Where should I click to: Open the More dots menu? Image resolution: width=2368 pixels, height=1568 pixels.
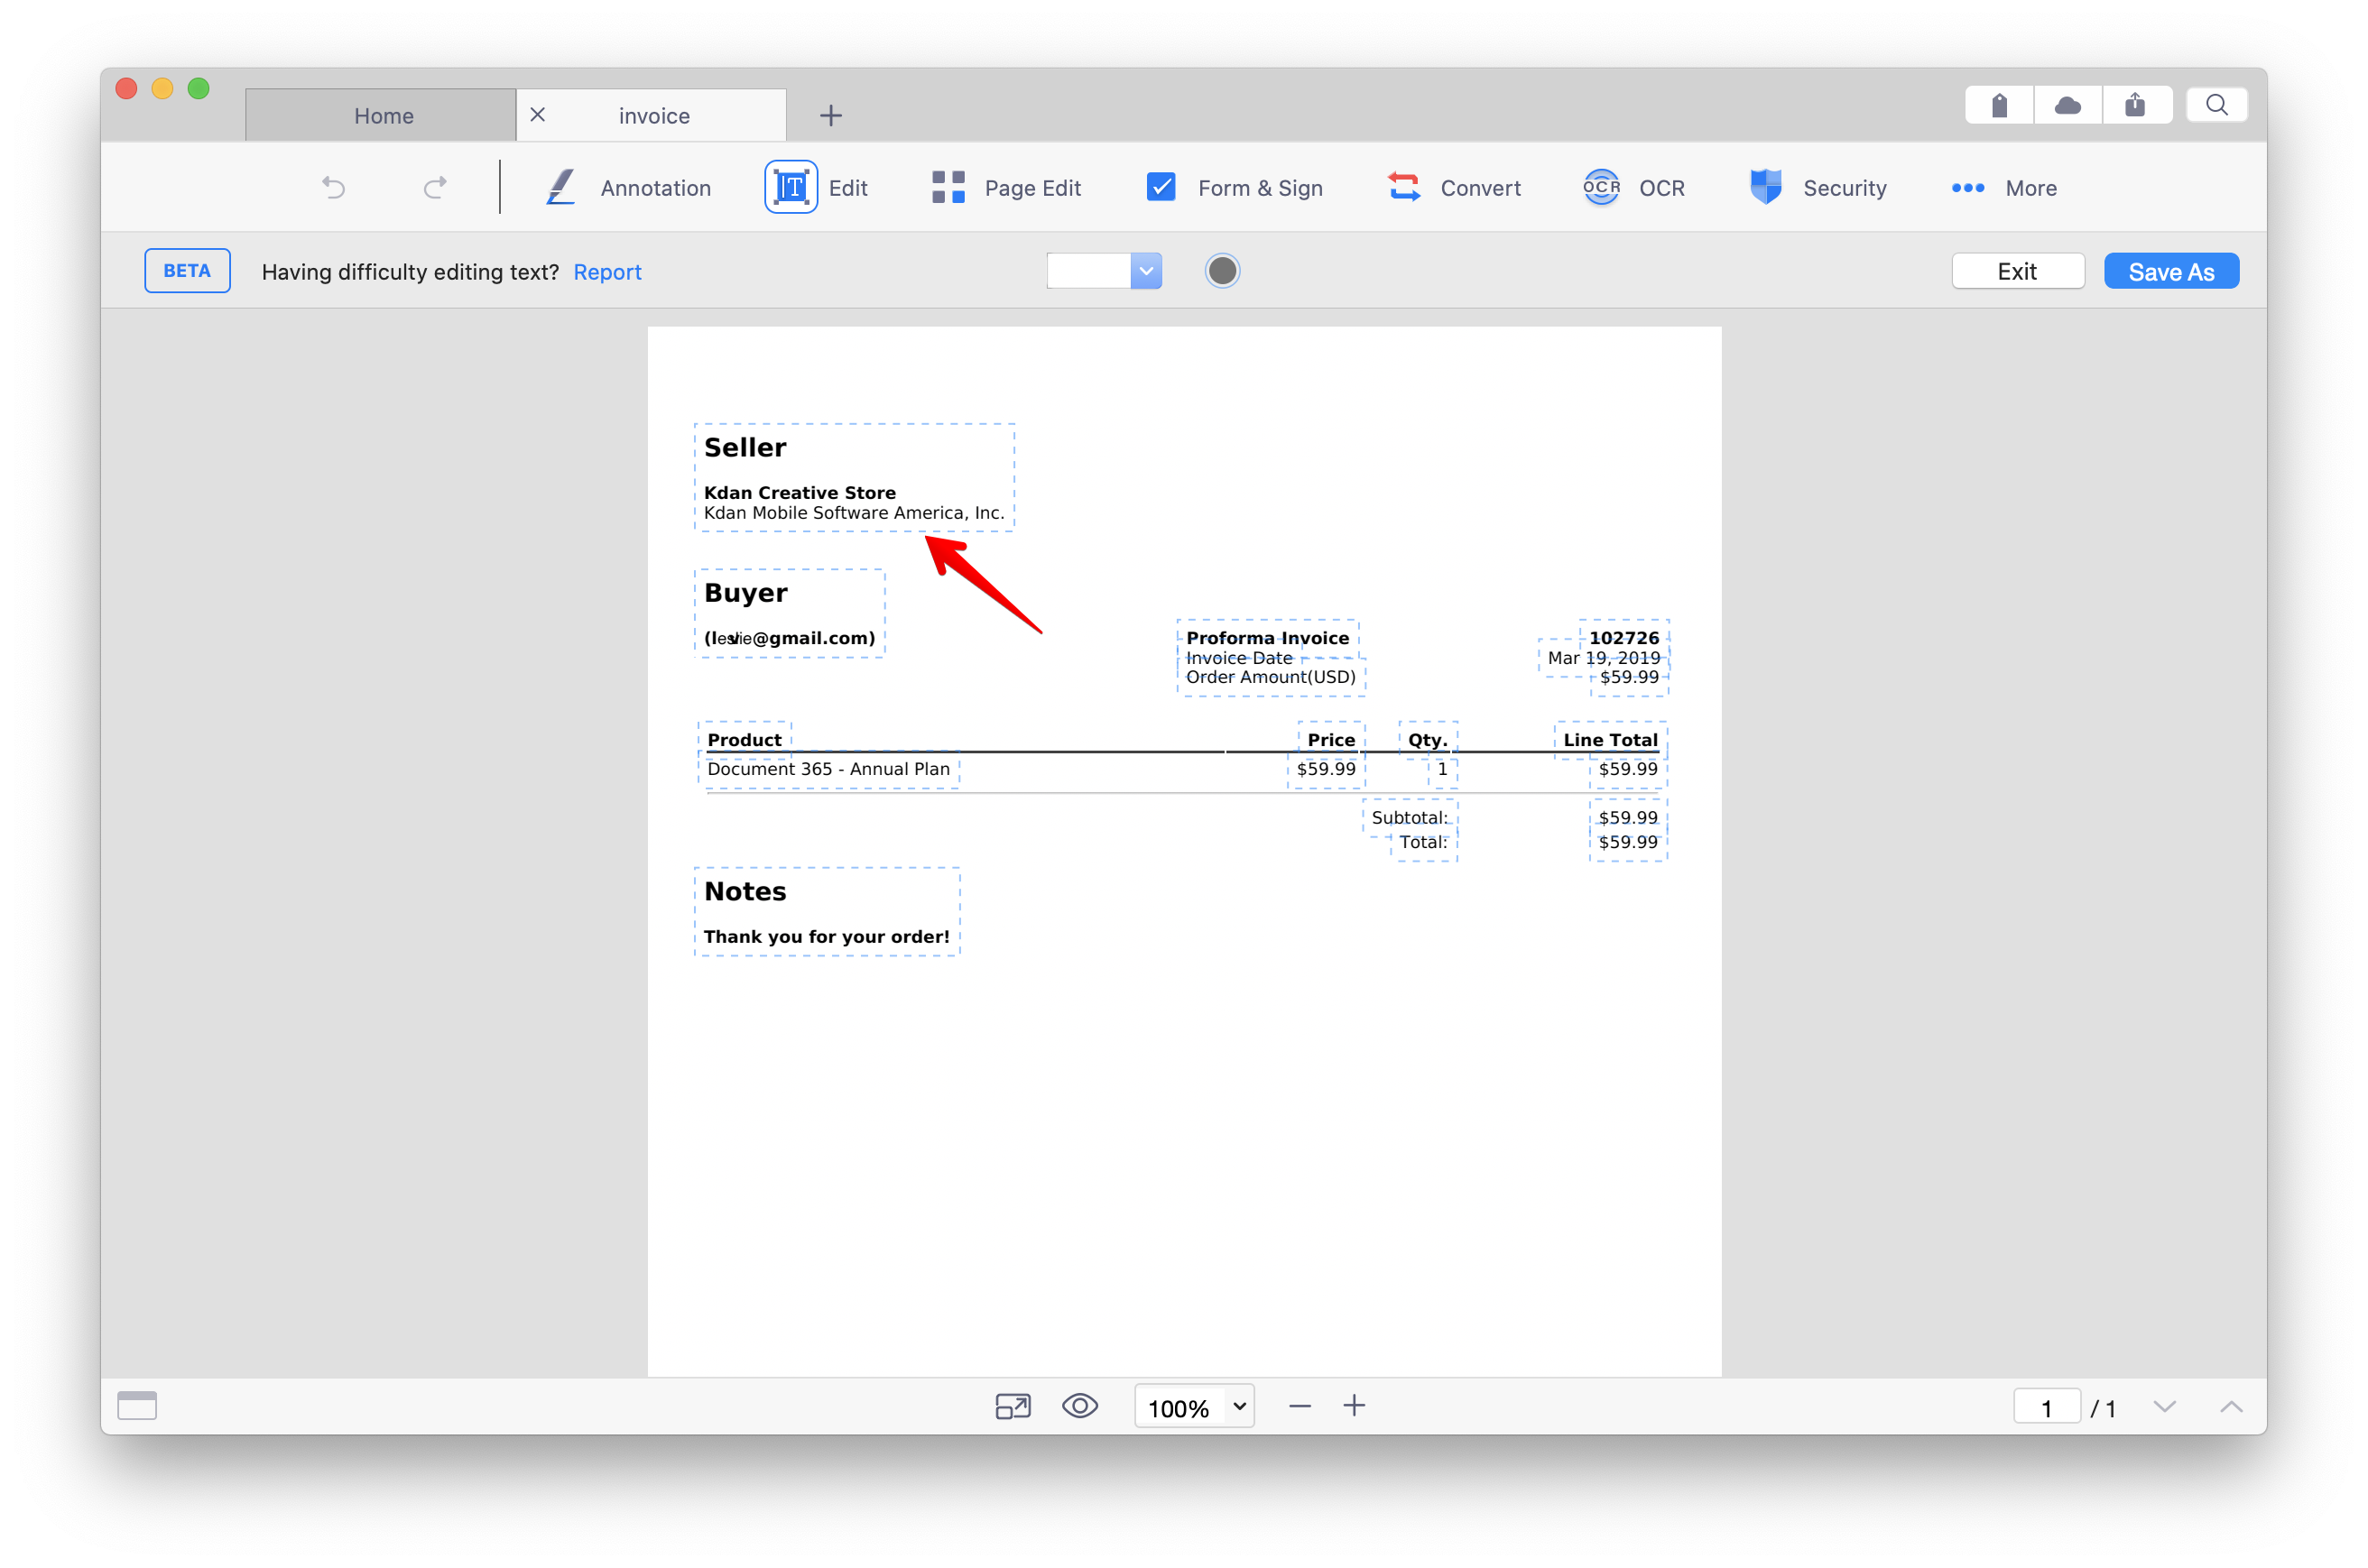(x=1967, y=188)
